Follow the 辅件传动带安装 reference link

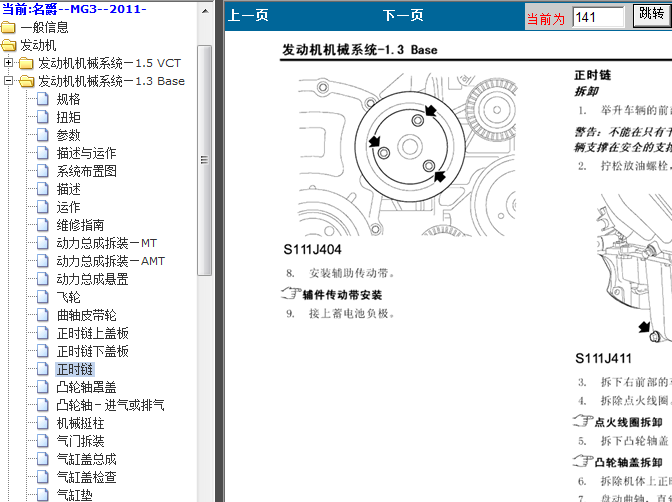coord(342,295)
